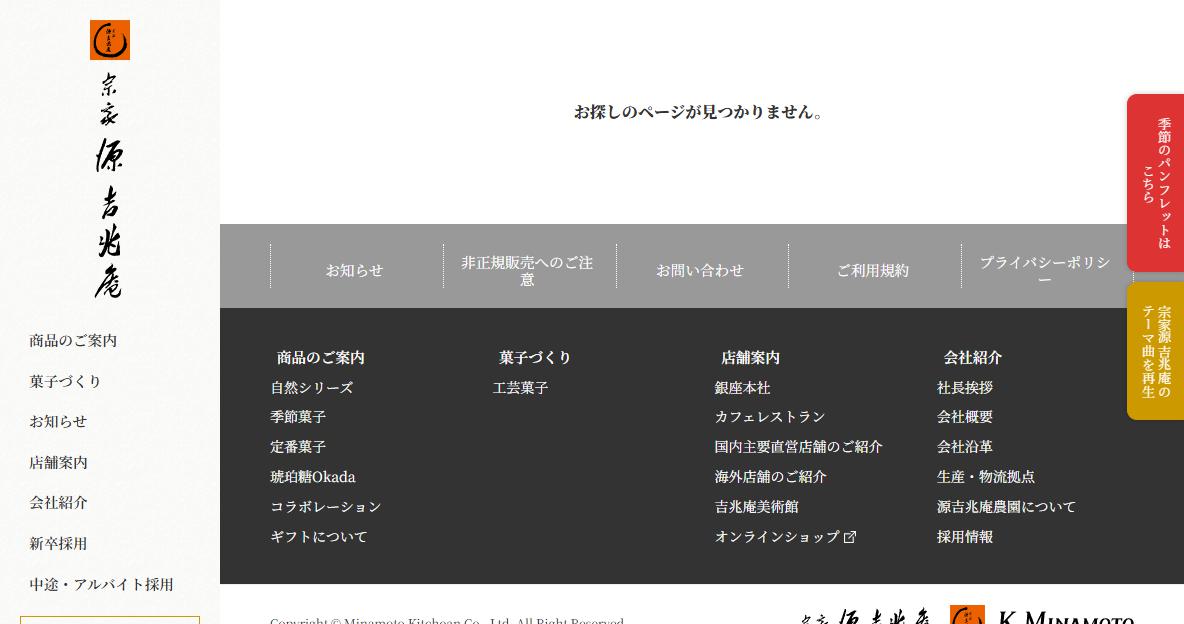Open the オンラインショップ footer link
Image resolution: width=1184 pixels, height=624 pixels.
click(777, 537)
